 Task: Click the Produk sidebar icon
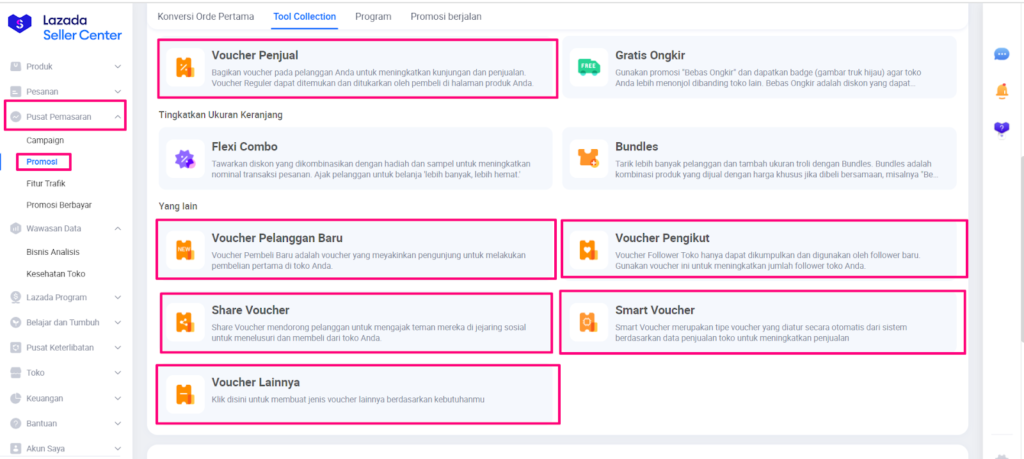16,67
